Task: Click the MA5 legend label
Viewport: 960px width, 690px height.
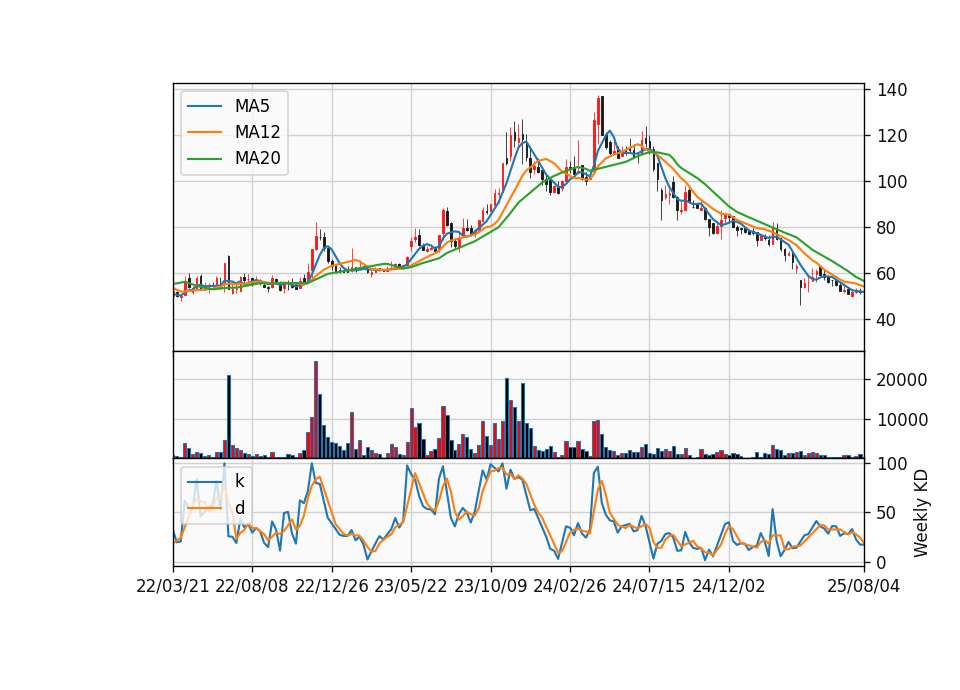Action: point(252,106)
